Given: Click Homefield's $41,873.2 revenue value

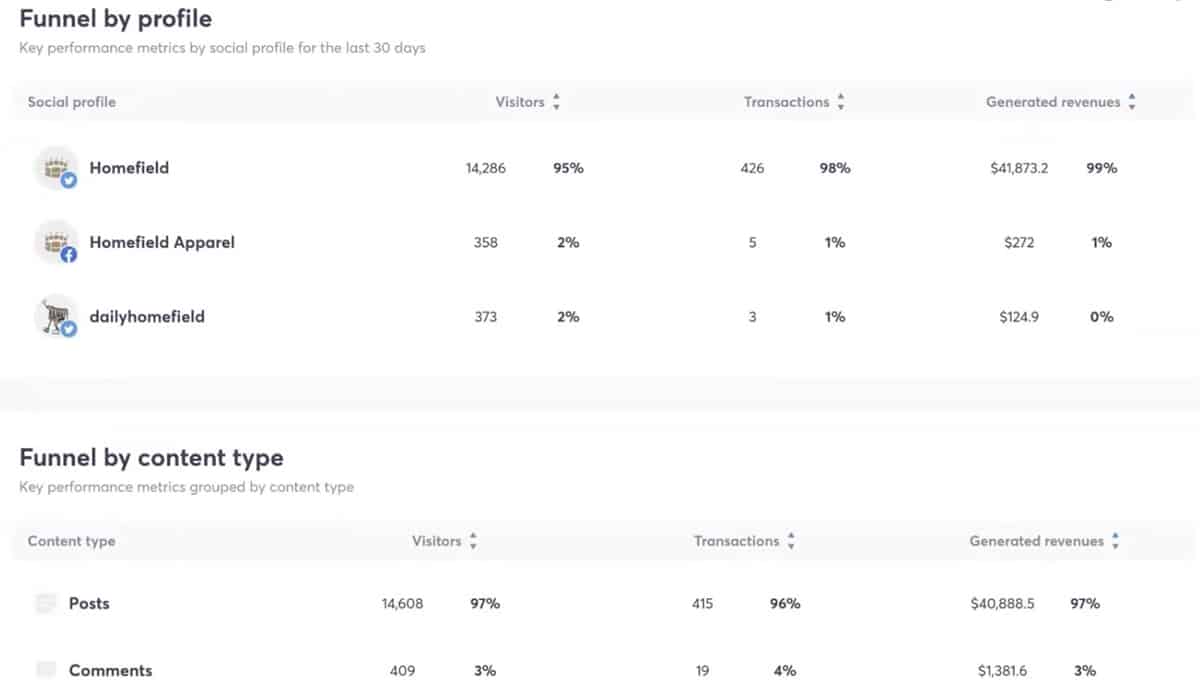Looking at the screenshot, I should (x=1019, y=168).
